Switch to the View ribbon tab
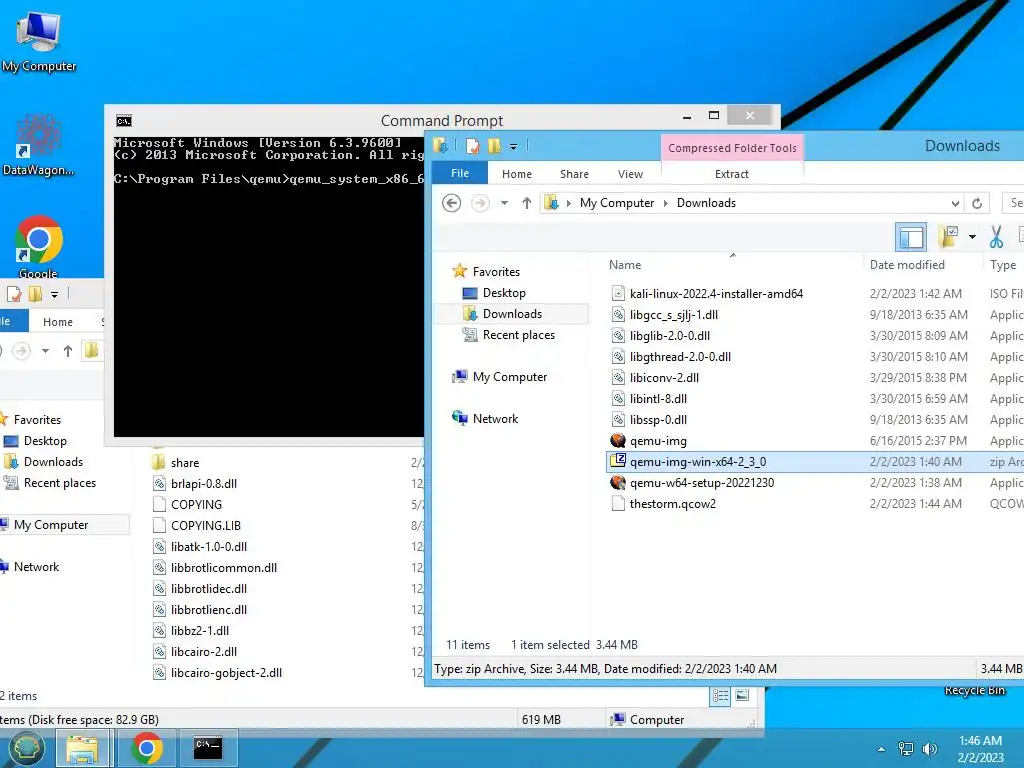The height and width of the screenshot is (768, 1024). pyautogui.click(x=630, y=174)
